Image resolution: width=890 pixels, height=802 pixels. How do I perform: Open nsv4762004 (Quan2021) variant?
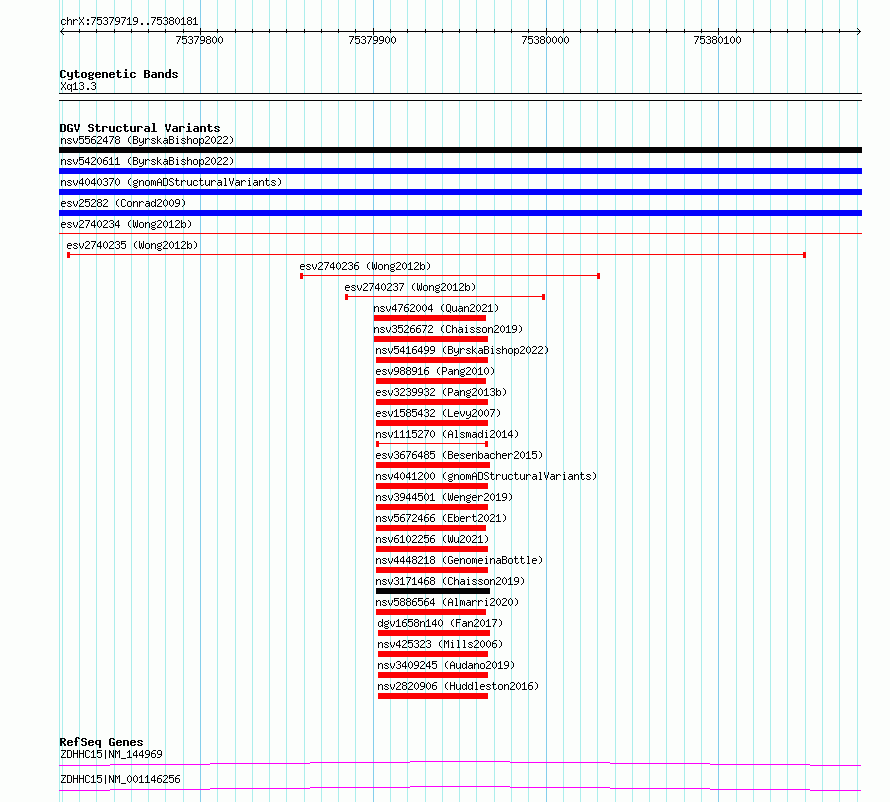(x=436, y=308)
